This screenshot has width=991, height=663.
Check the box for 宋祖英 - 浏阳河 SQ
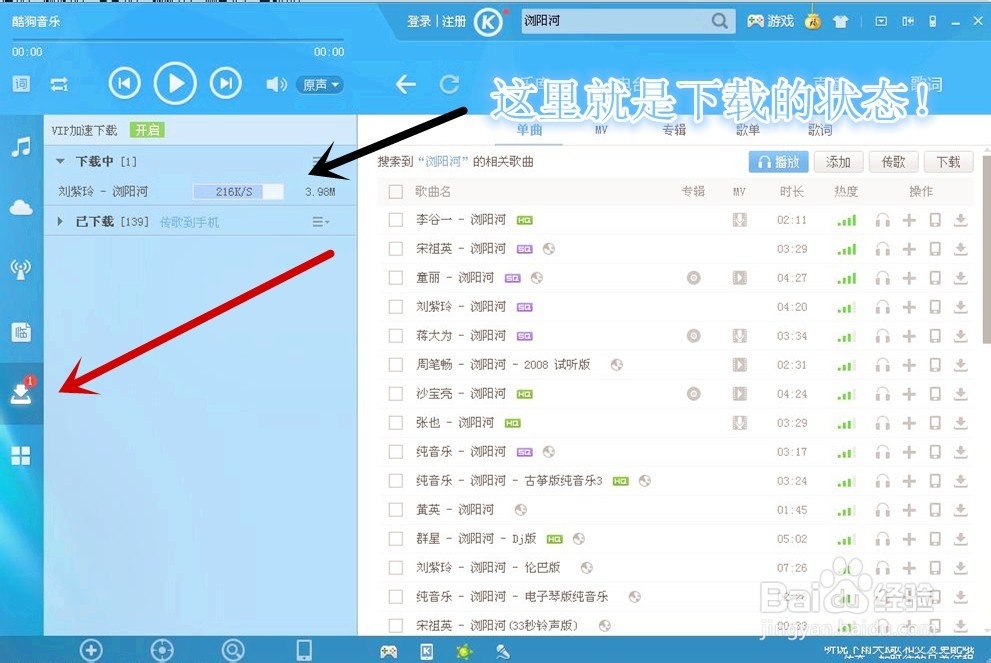click(396, 249)
